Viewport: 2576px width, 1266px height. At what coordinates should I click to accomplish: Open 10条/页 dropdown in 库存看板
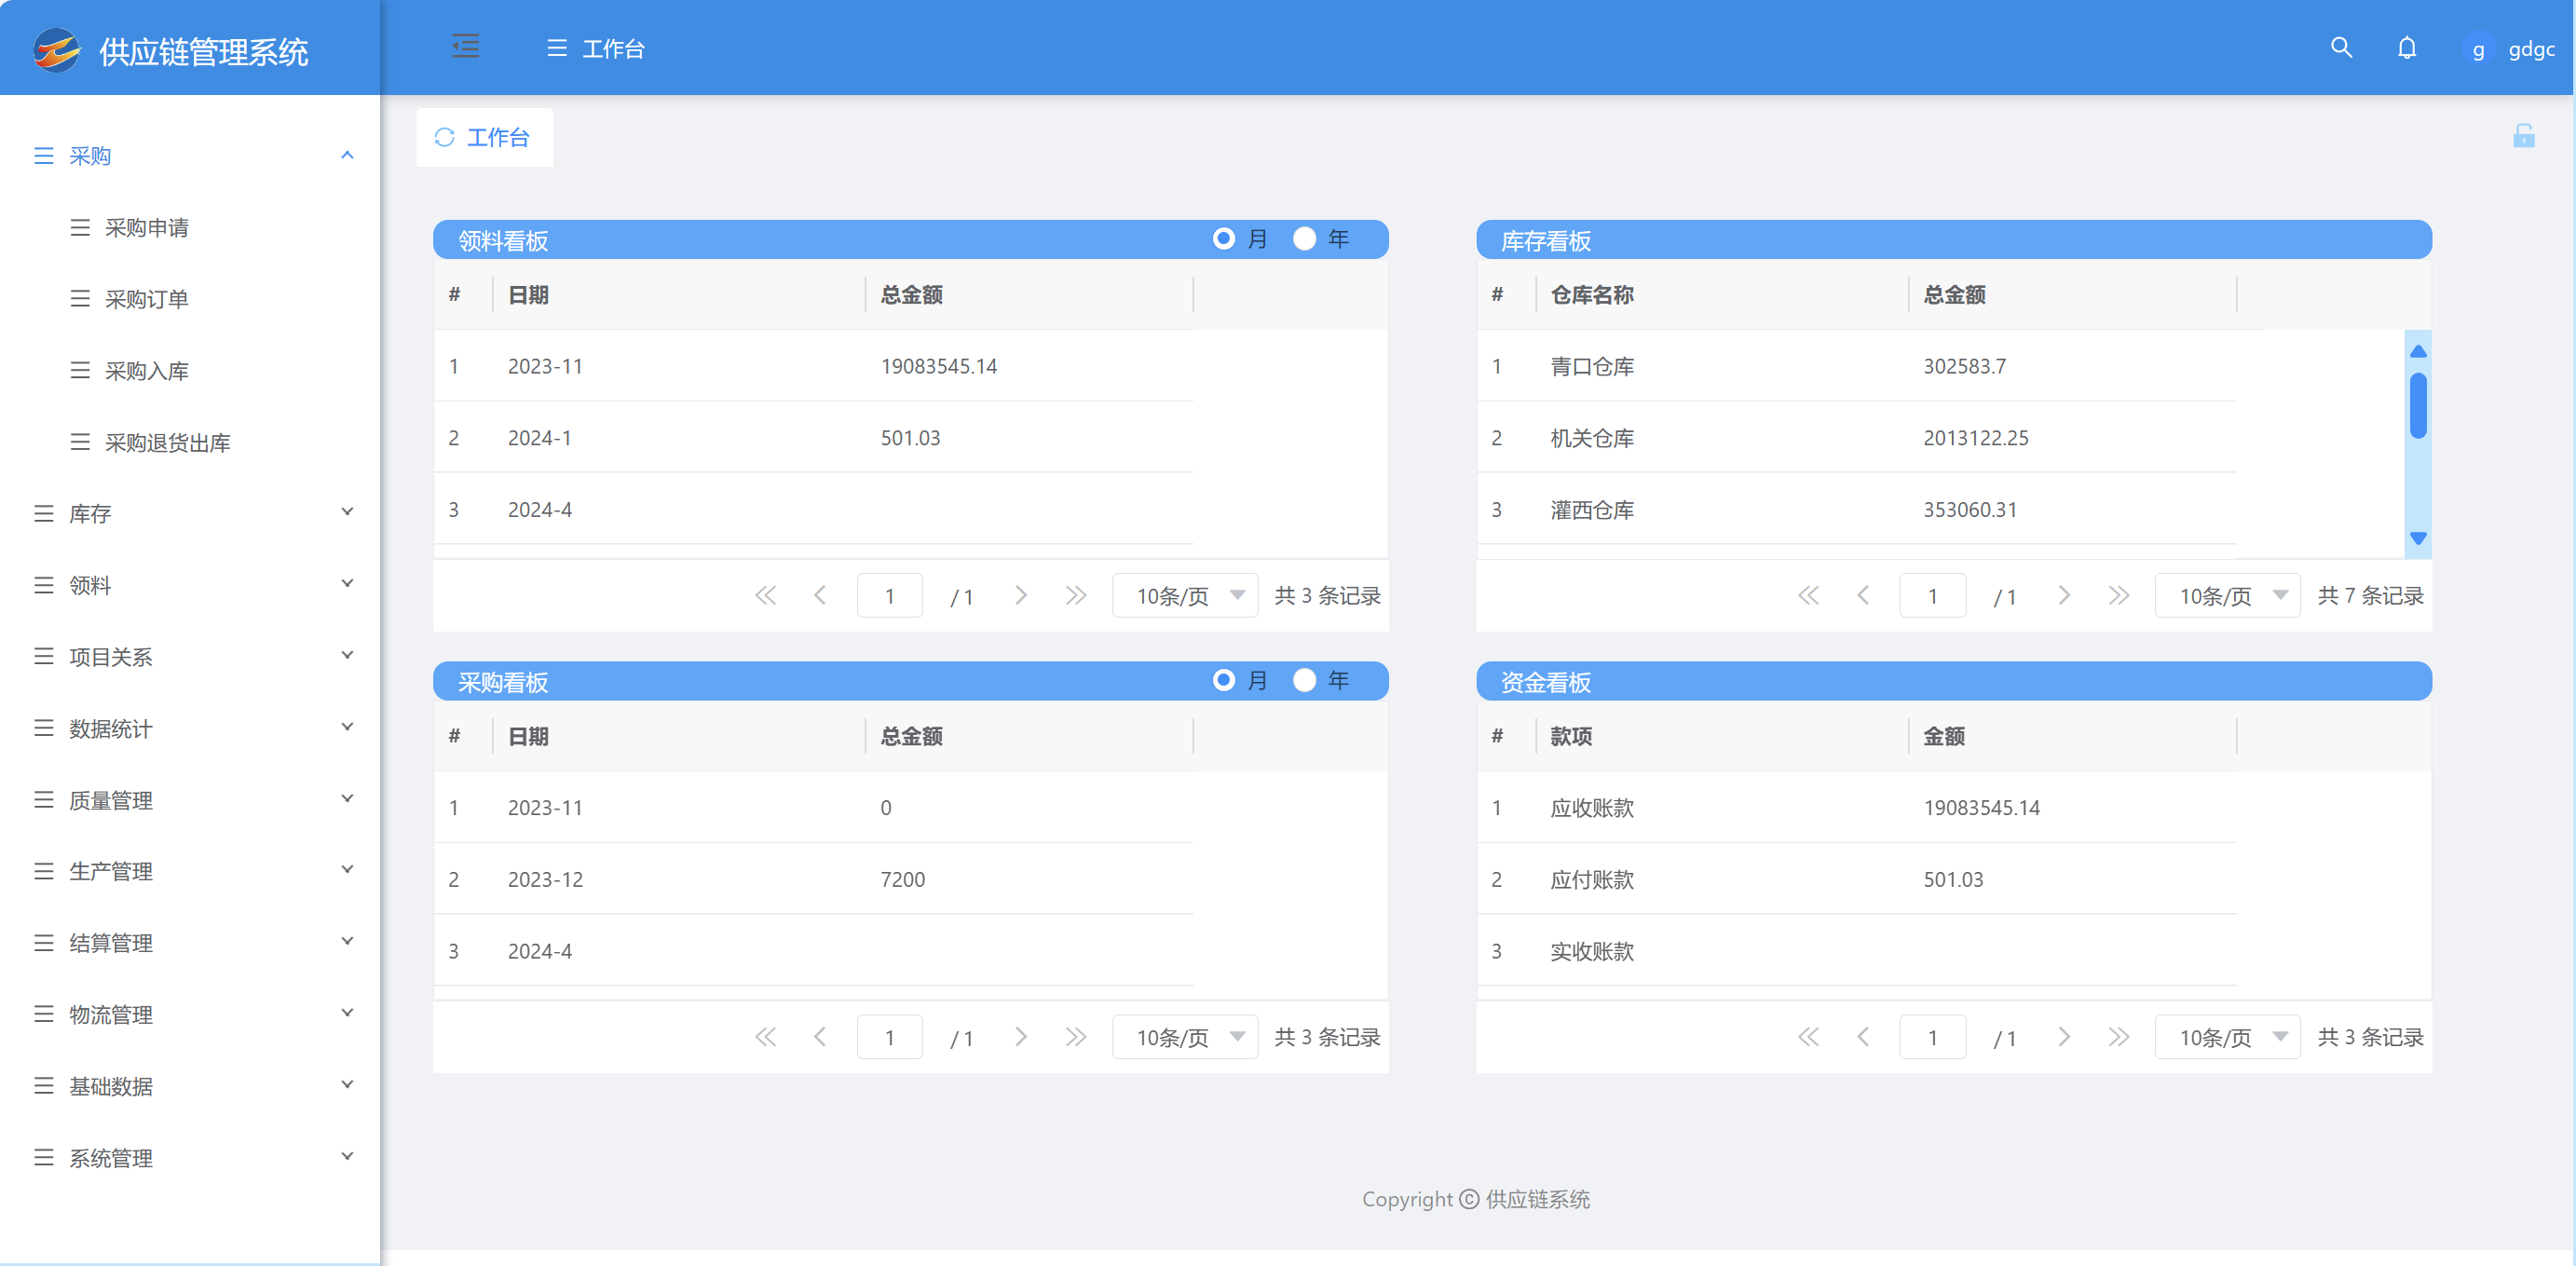2228,596
